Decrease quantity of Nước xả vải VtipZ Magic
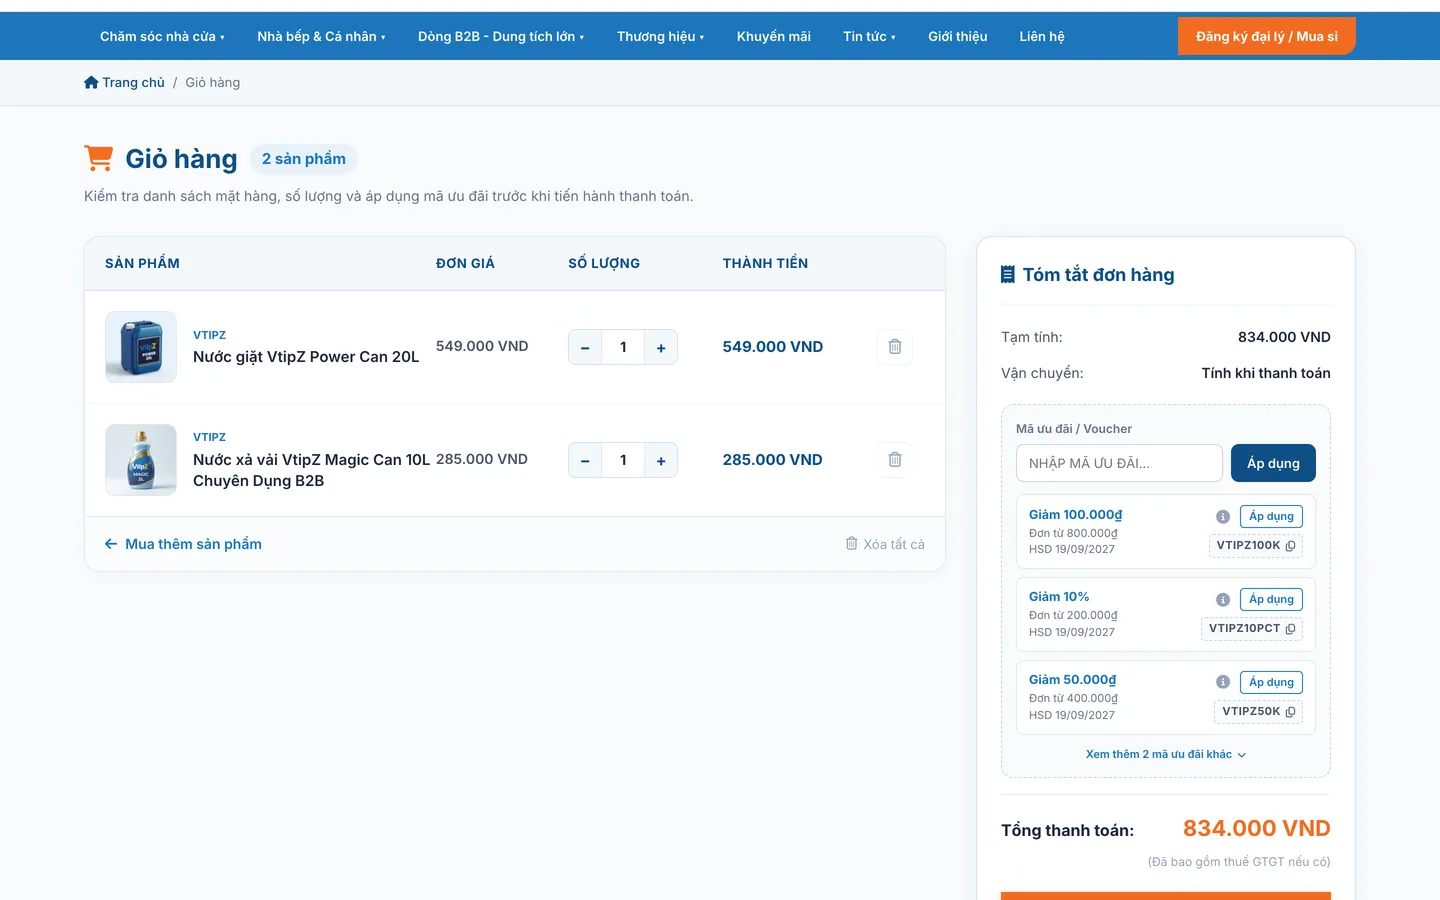 click(585, 460)
